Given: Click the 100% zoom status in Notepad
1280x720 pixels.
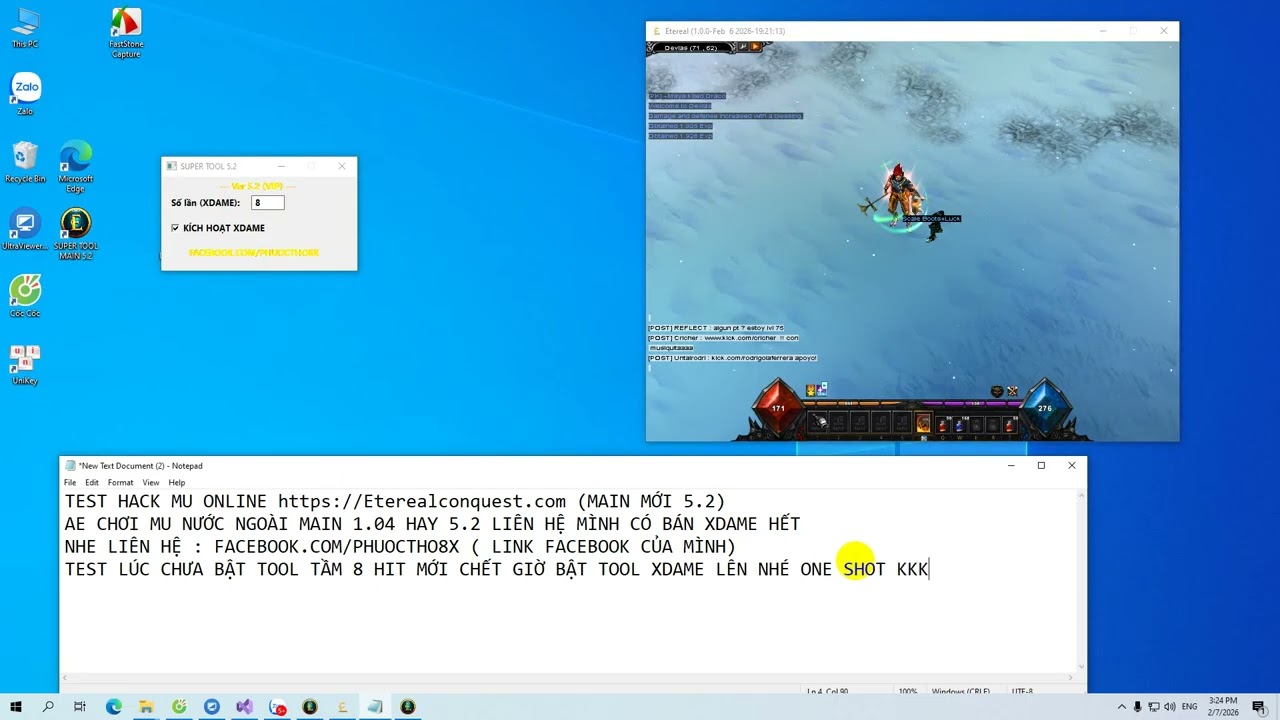Looking at the screenshot, I should coord(908,691).
